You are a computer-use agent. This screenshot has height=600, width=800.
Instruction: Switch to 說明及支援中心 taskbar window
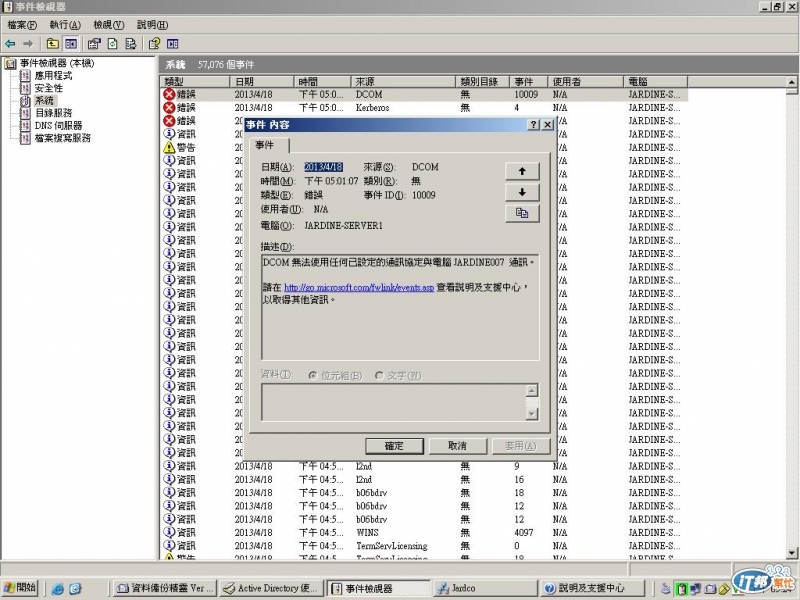[x=591, y=588]
